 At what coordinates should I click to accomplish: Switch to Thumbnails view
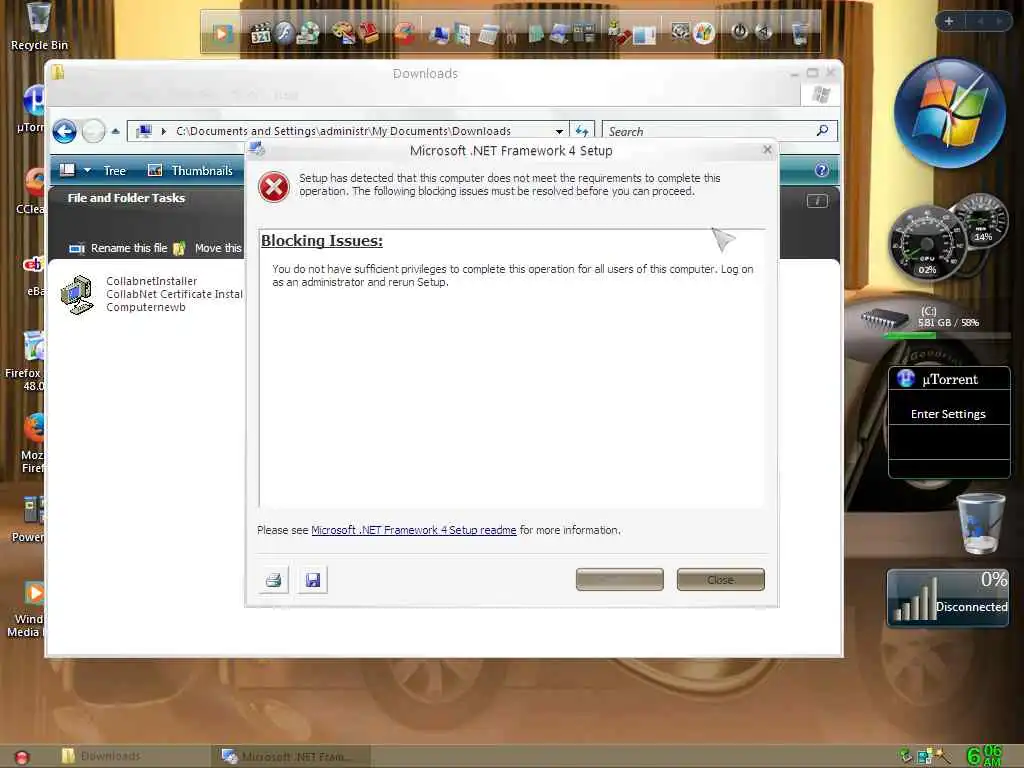click(190, 170)
